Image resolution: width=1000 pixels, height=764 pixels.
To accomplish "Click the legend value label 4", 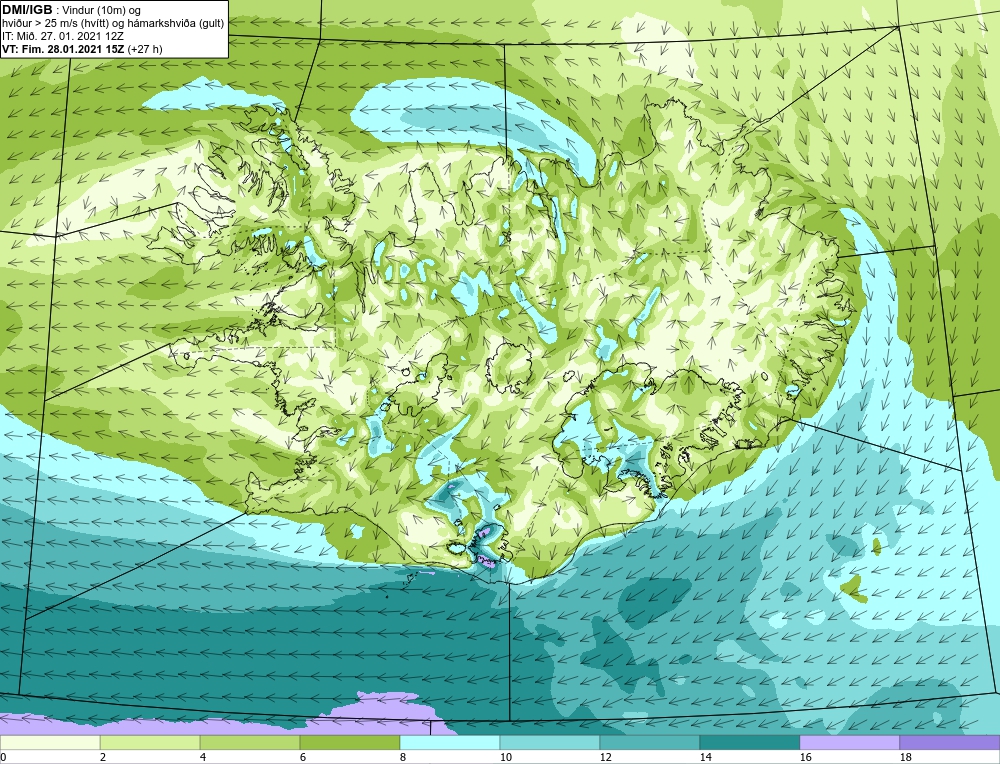I will 203,758.
